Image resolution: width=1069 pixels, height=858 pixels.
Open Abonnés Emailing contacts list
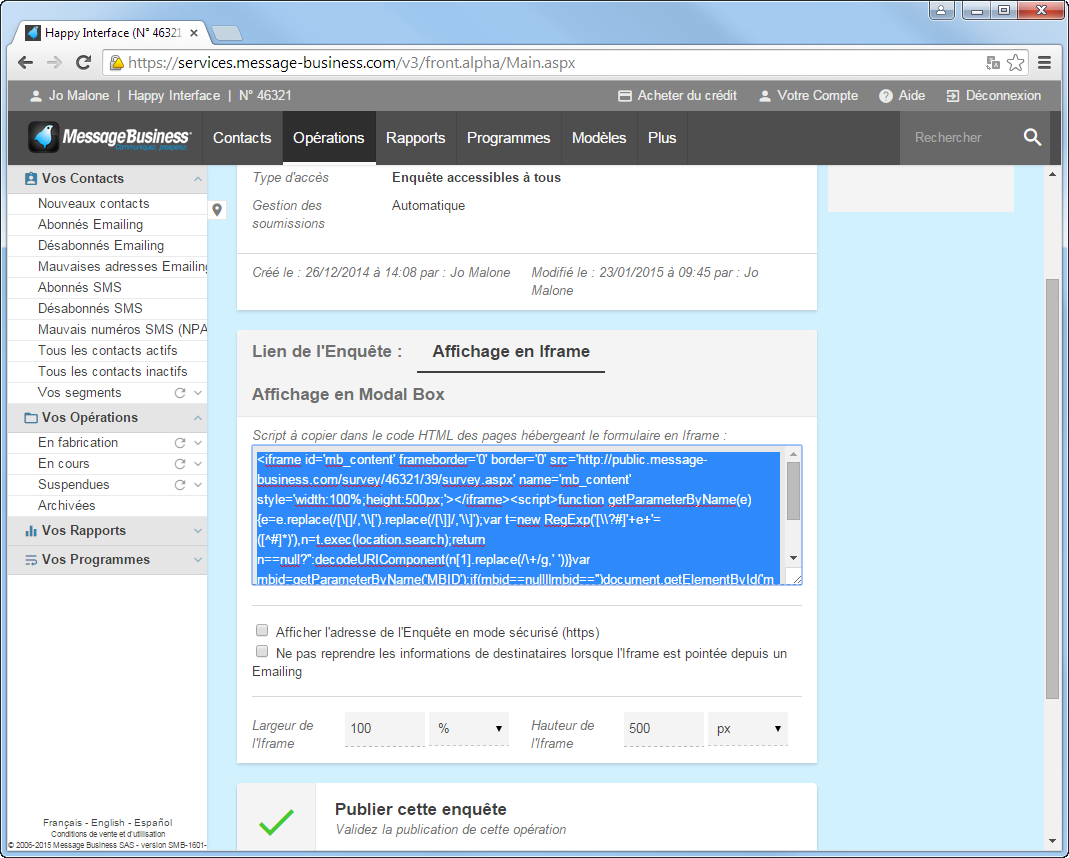[90, 225]
